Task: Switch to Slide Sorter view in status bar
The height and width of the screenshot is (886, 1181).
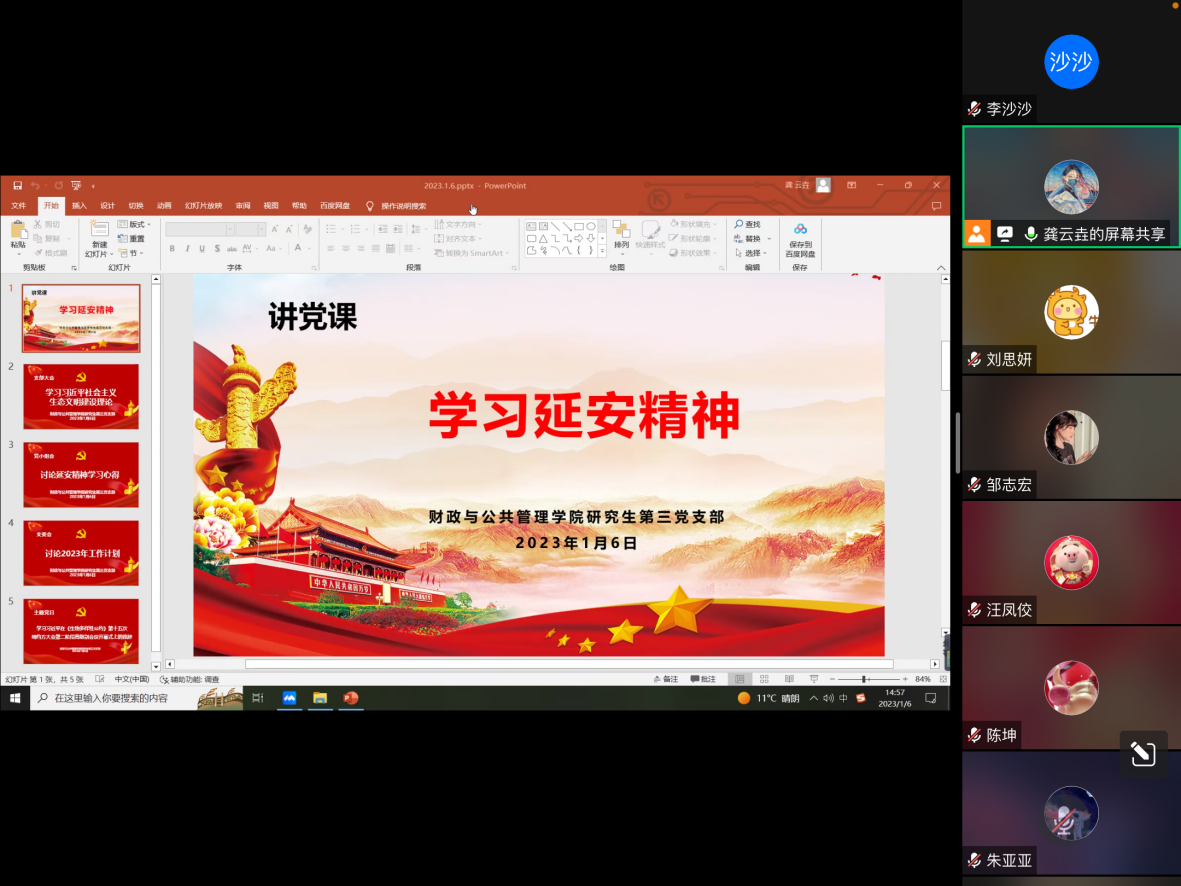Action: [x=764, y=679]
